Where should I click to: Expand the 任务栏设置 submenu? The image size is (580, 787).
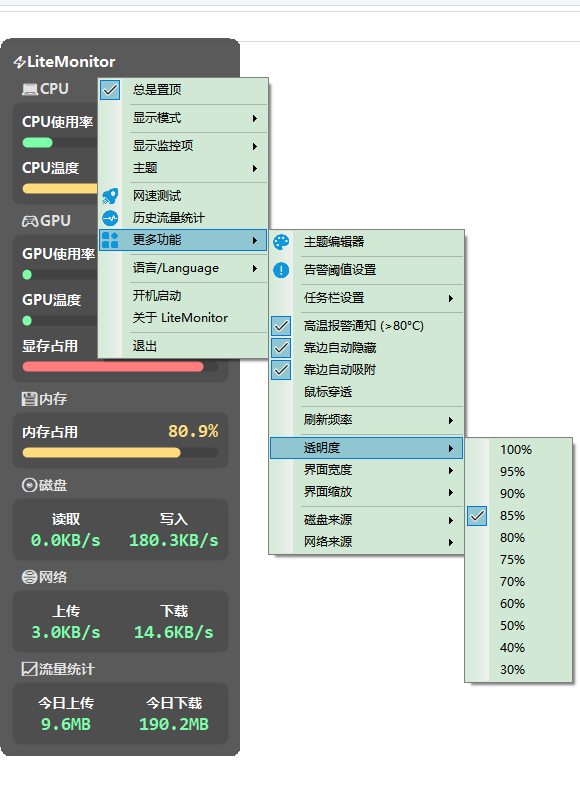pos(366,298)
